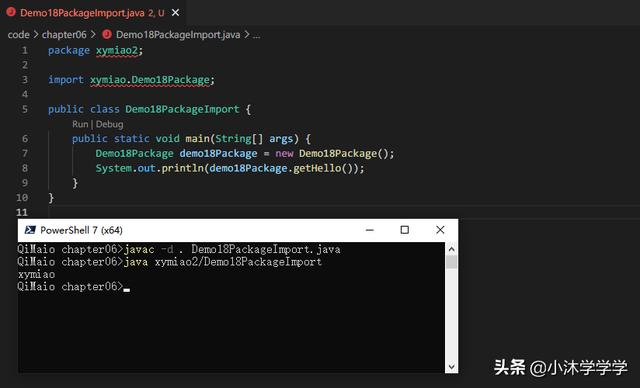
Task: Click the Java error icon on the tab
Action: click(11, 12)
